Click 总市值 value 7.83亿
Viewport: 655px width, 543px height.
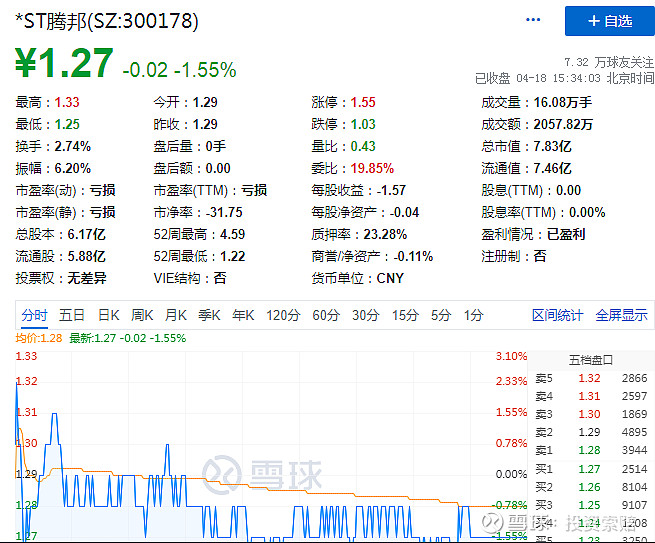click(x=552, y=147)
